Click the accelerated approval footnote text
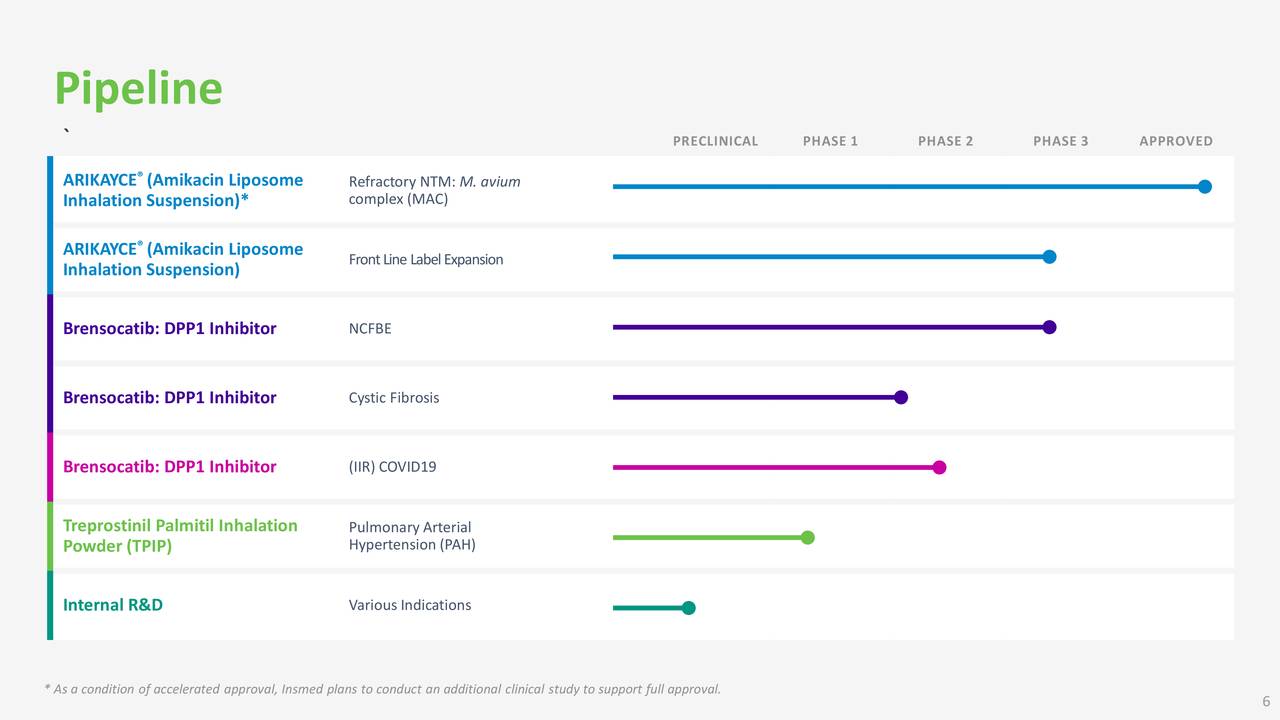This screenshot has width=1280, height=720. pyautogui.click(x=382, y=689)
